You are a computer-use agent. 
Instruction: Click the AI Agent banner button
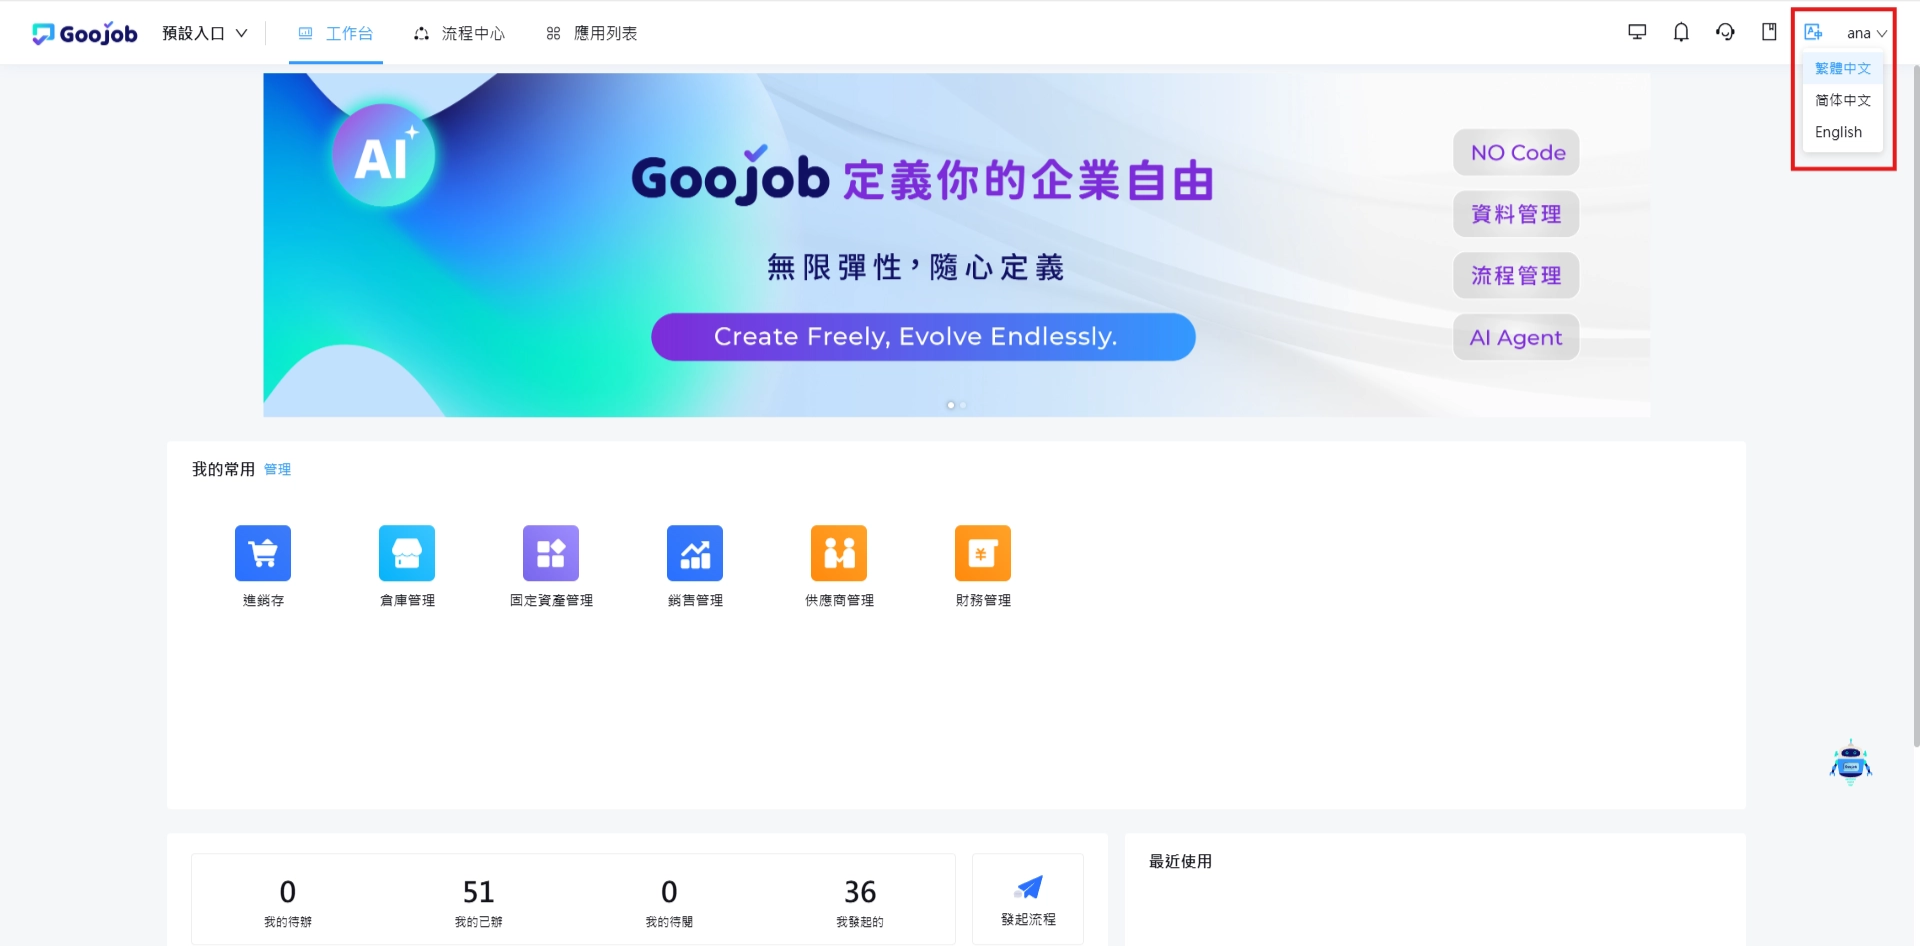pos(1517,337)
